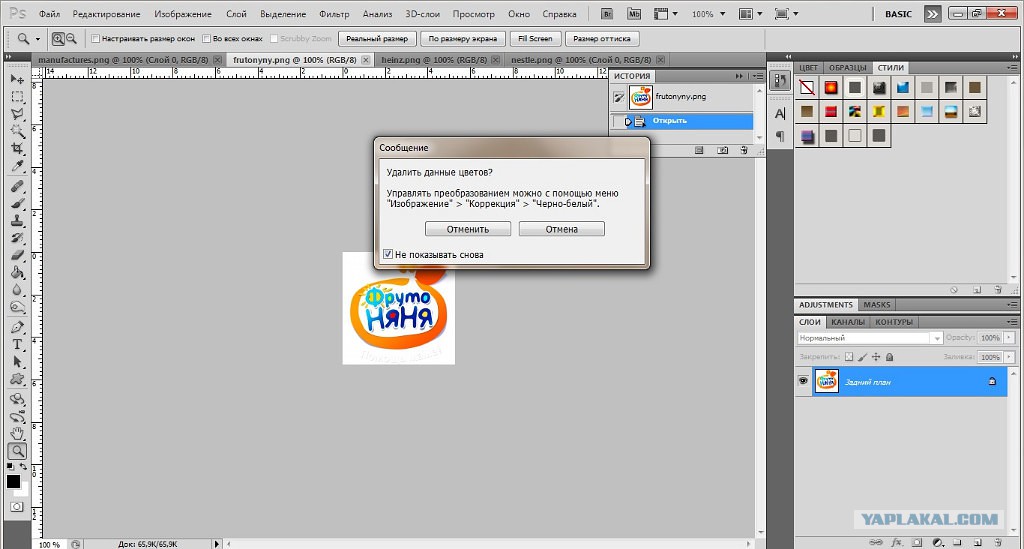Toggle lock transparent pixels in Layers

click(849, 357)
